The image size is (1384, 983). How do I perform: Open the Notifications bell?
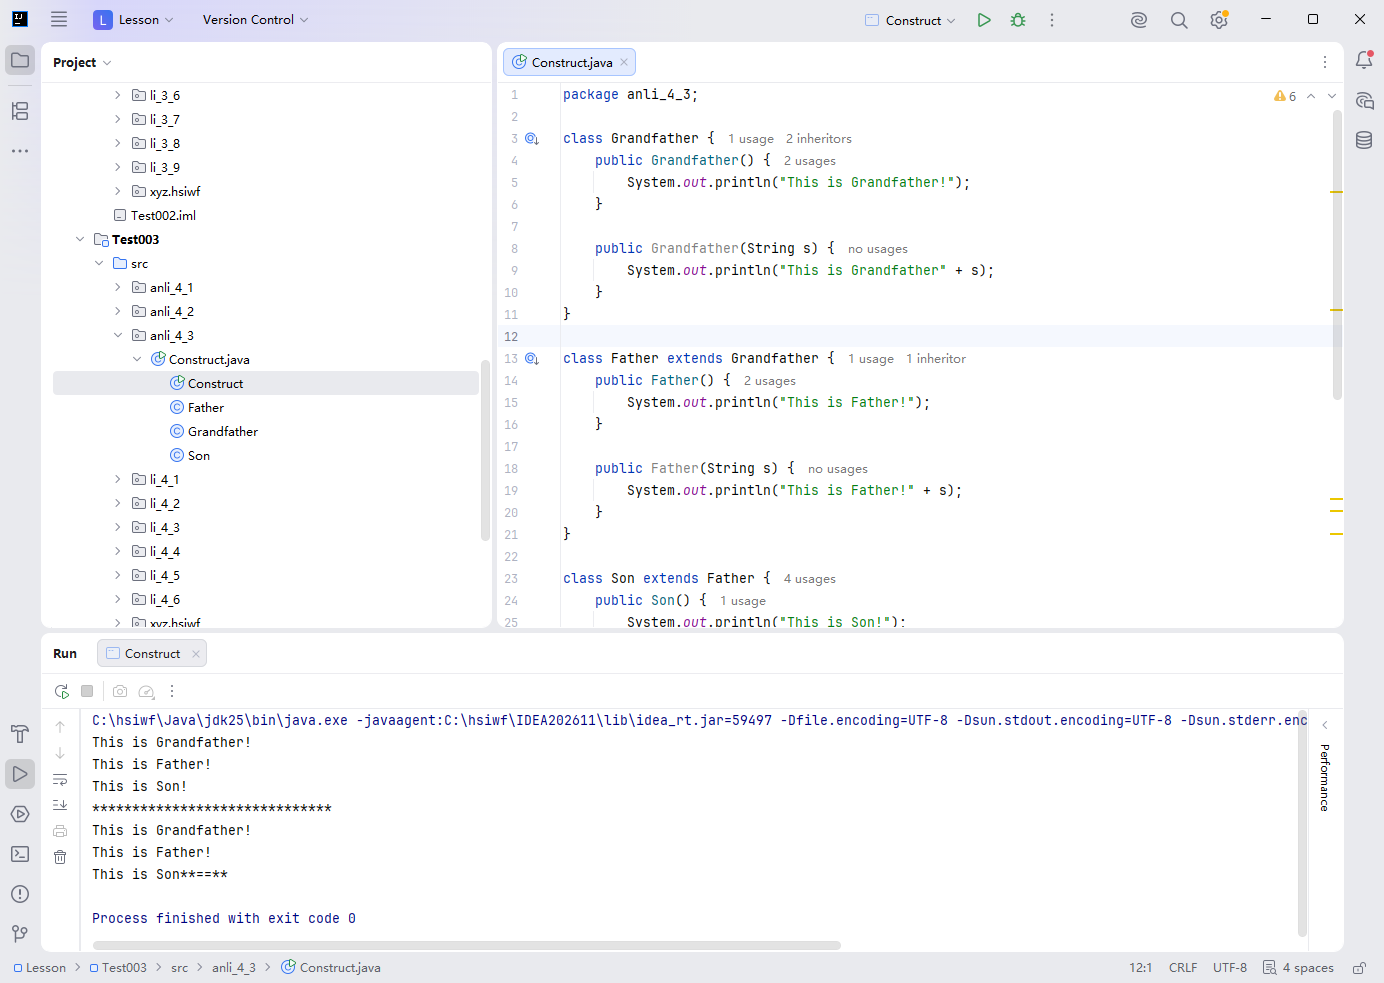[1364, 61]
